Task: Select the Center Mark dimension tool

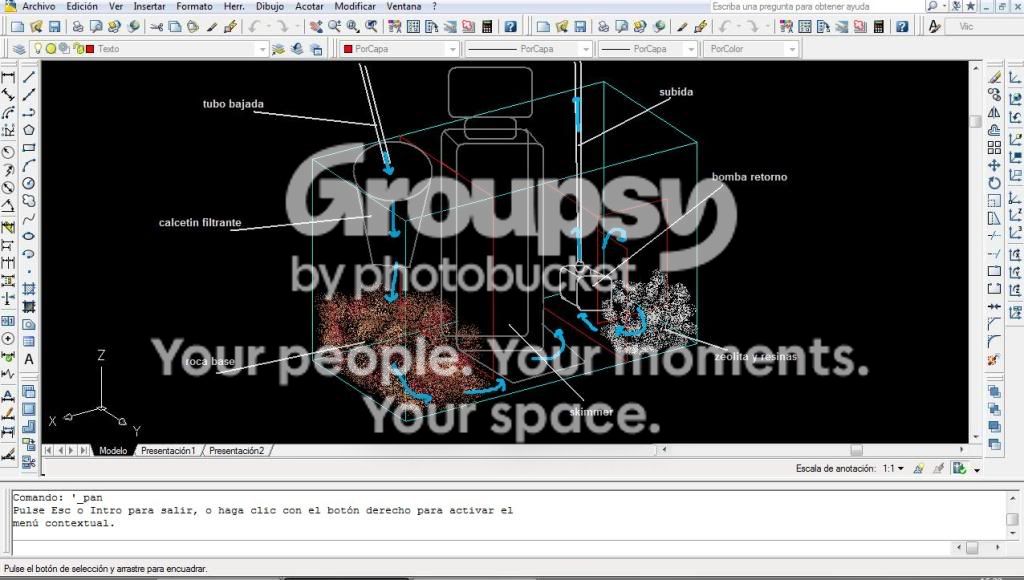Action: point(8,338)
